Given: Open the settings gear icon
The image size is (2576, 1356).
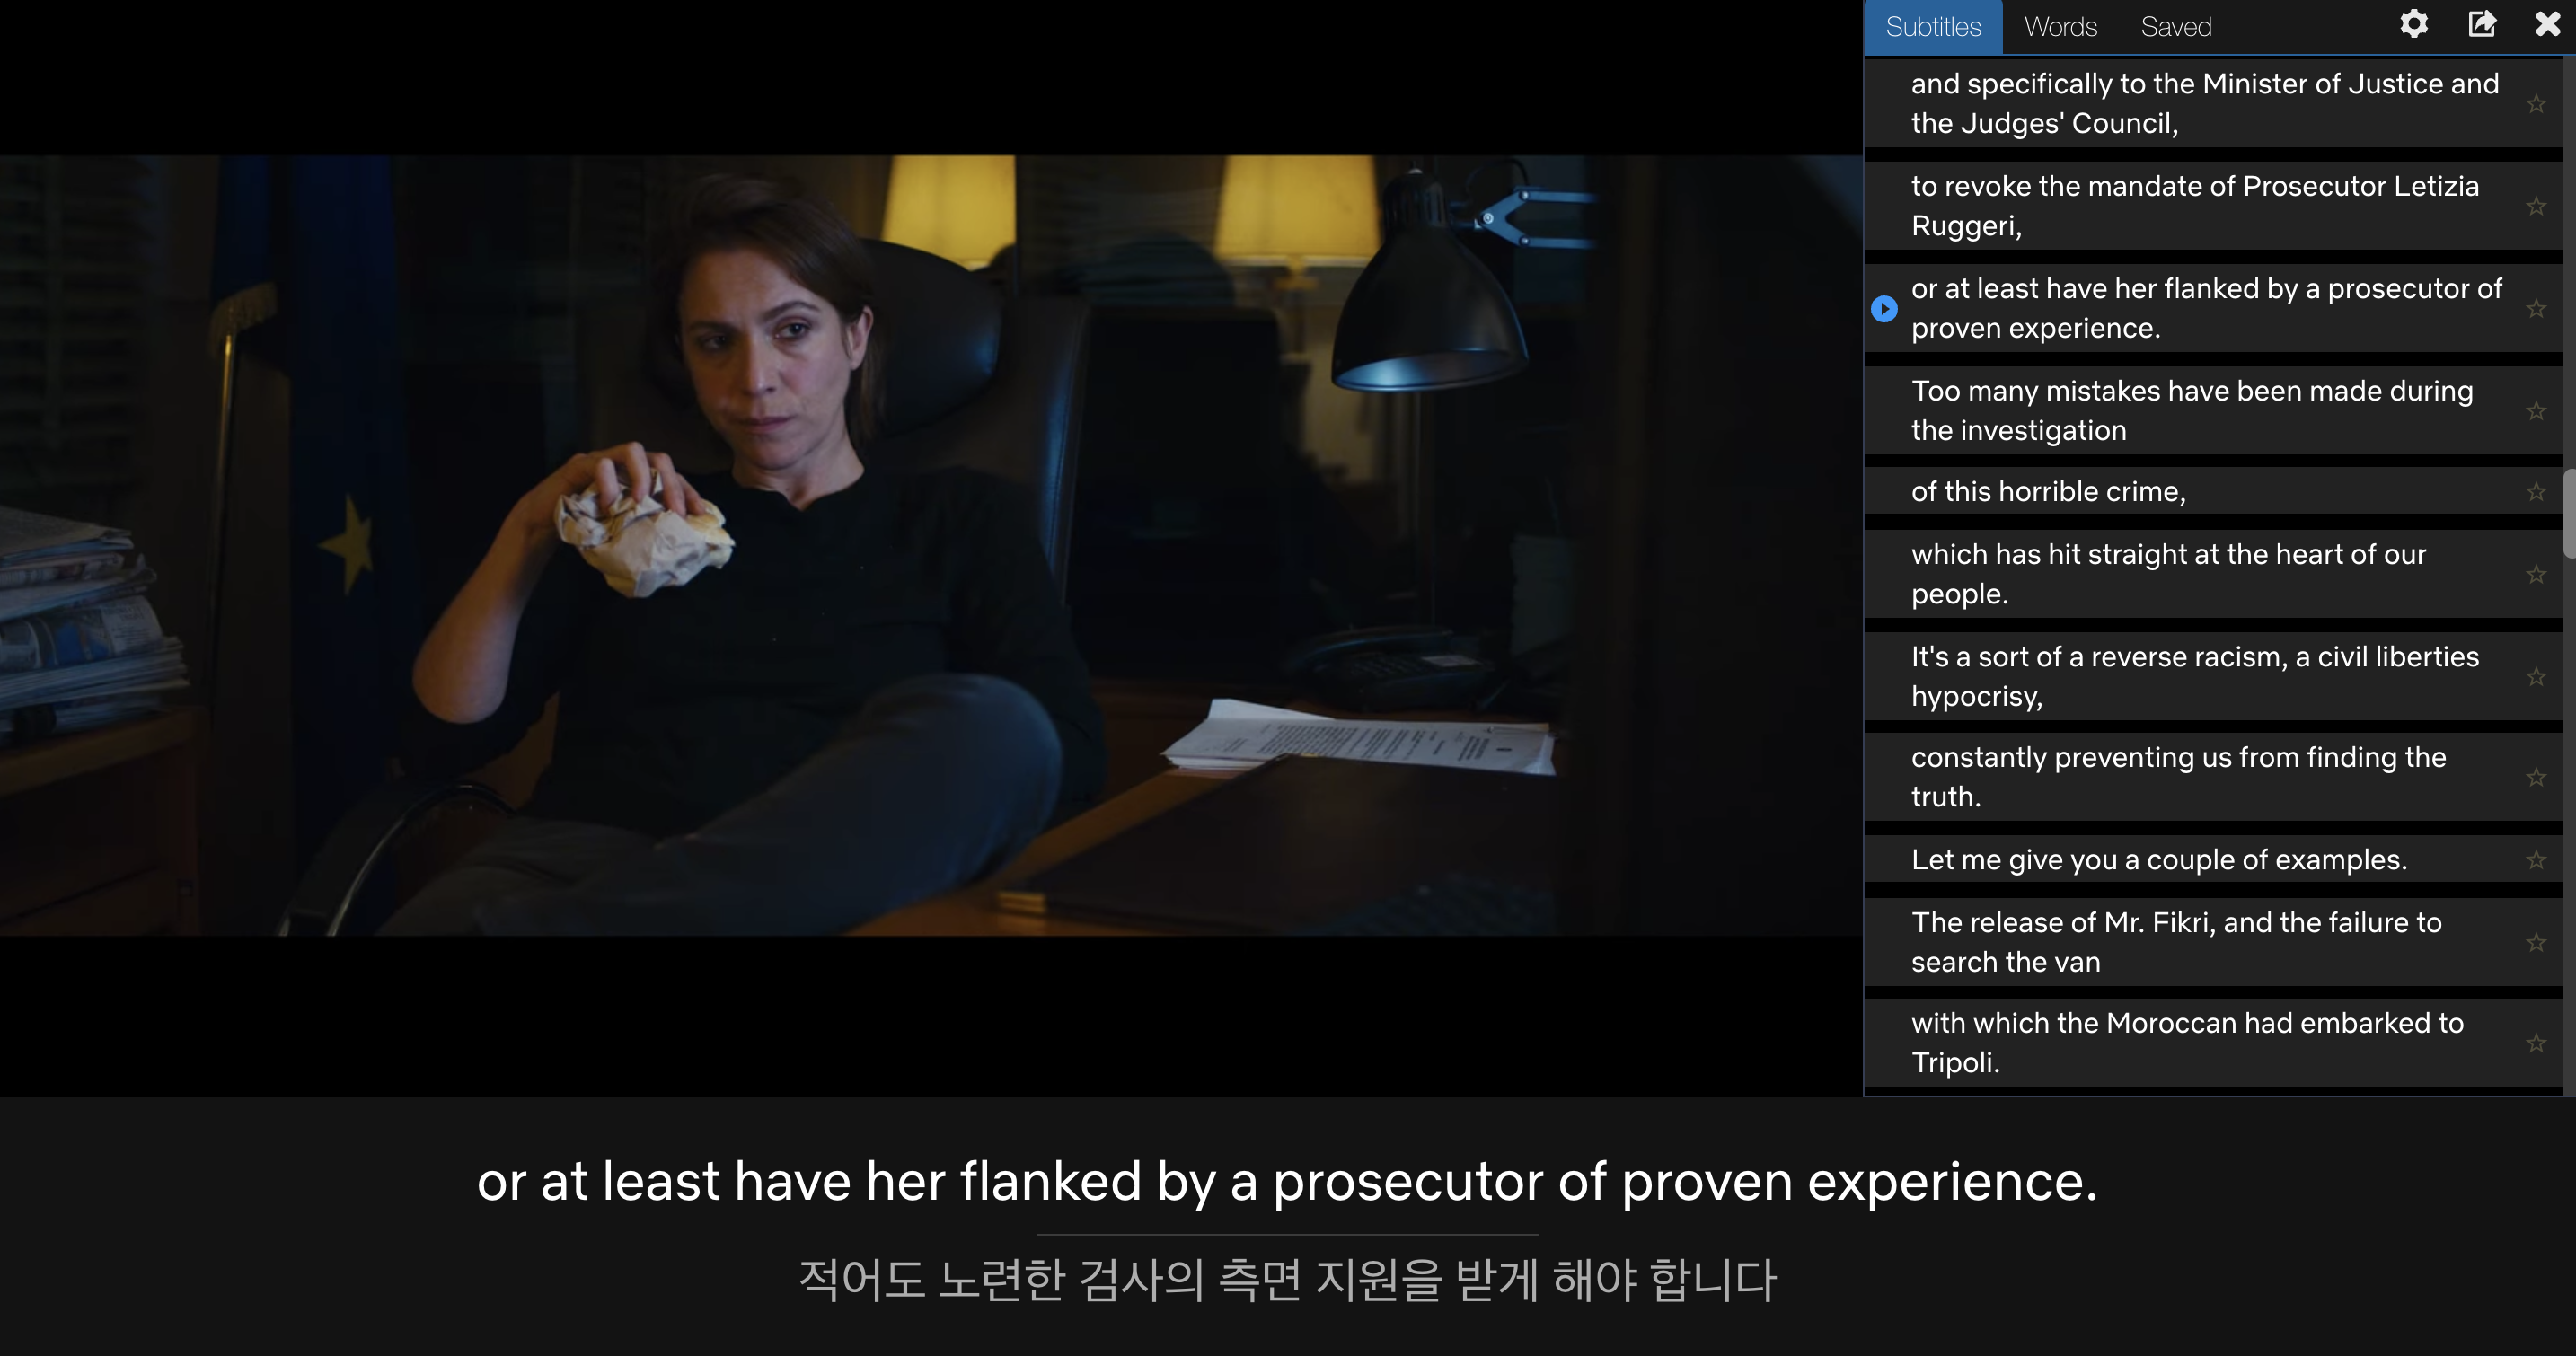Looking at the screenshot, I should (2414, 24).
